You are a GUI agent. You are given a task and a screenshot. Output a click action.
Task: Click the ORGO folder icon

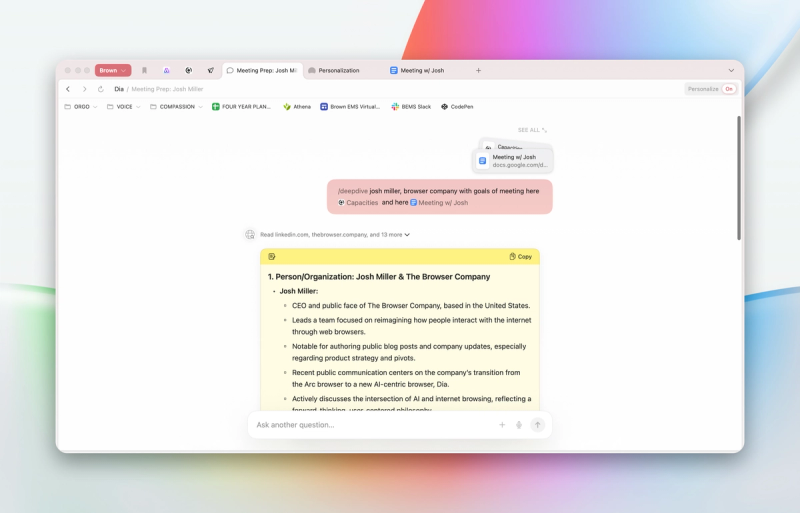[67, 107]
